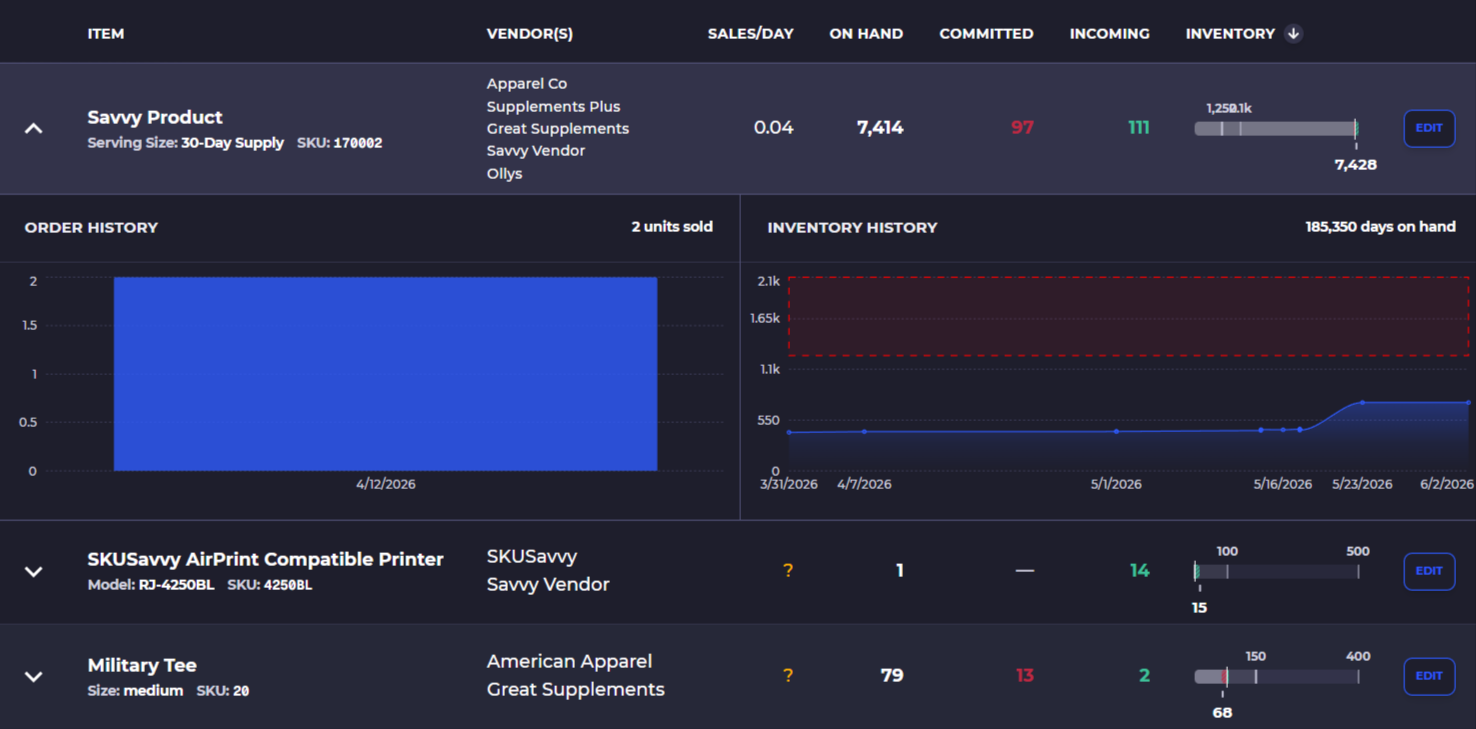1476x729 pixels.
Task: Sort by the Sales/Day column header
Action: (x=751, y=34)
